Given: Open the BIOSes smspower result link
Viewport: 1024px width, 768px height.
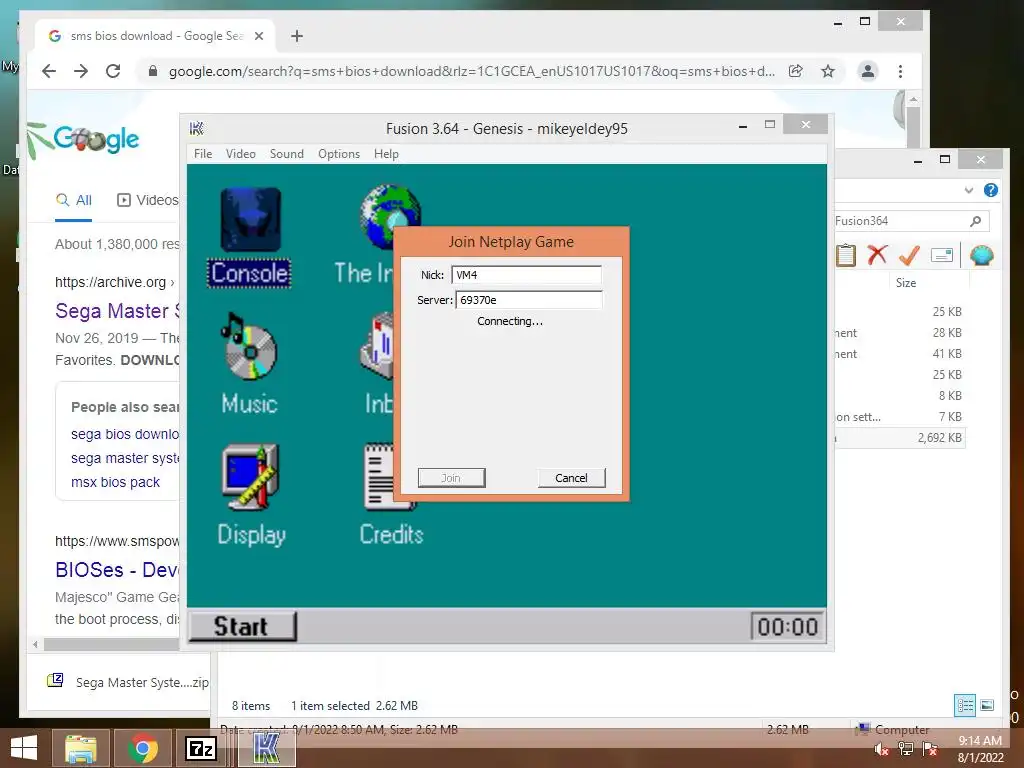Looking at the screenshot, I should coord(118,569).
